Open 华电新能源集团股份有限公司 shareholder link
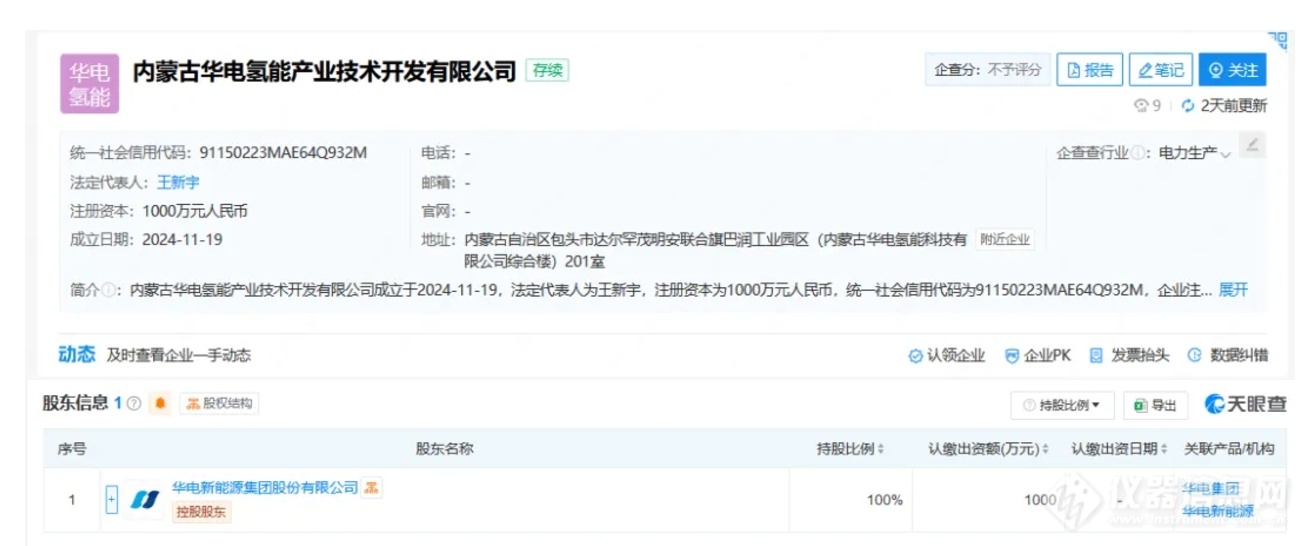Image resolution: width=1306 pixels, height=546 pixels. pyautogui.click(x=265, y=488)
